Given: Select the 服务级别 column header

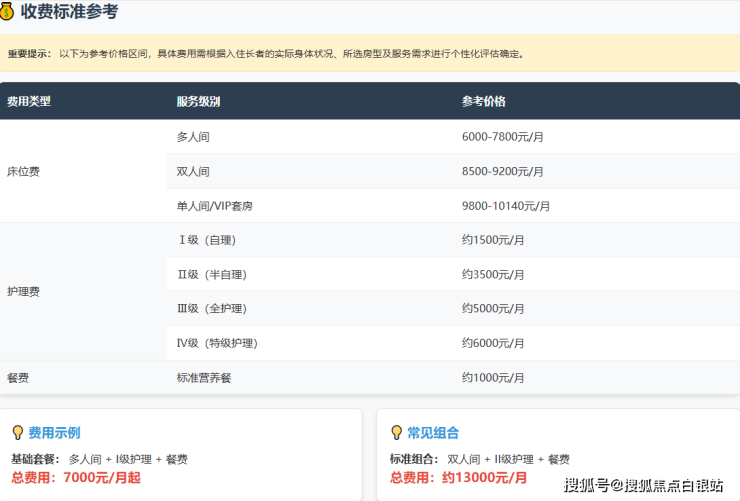Looking at the screenshot, I should [198, 101].
